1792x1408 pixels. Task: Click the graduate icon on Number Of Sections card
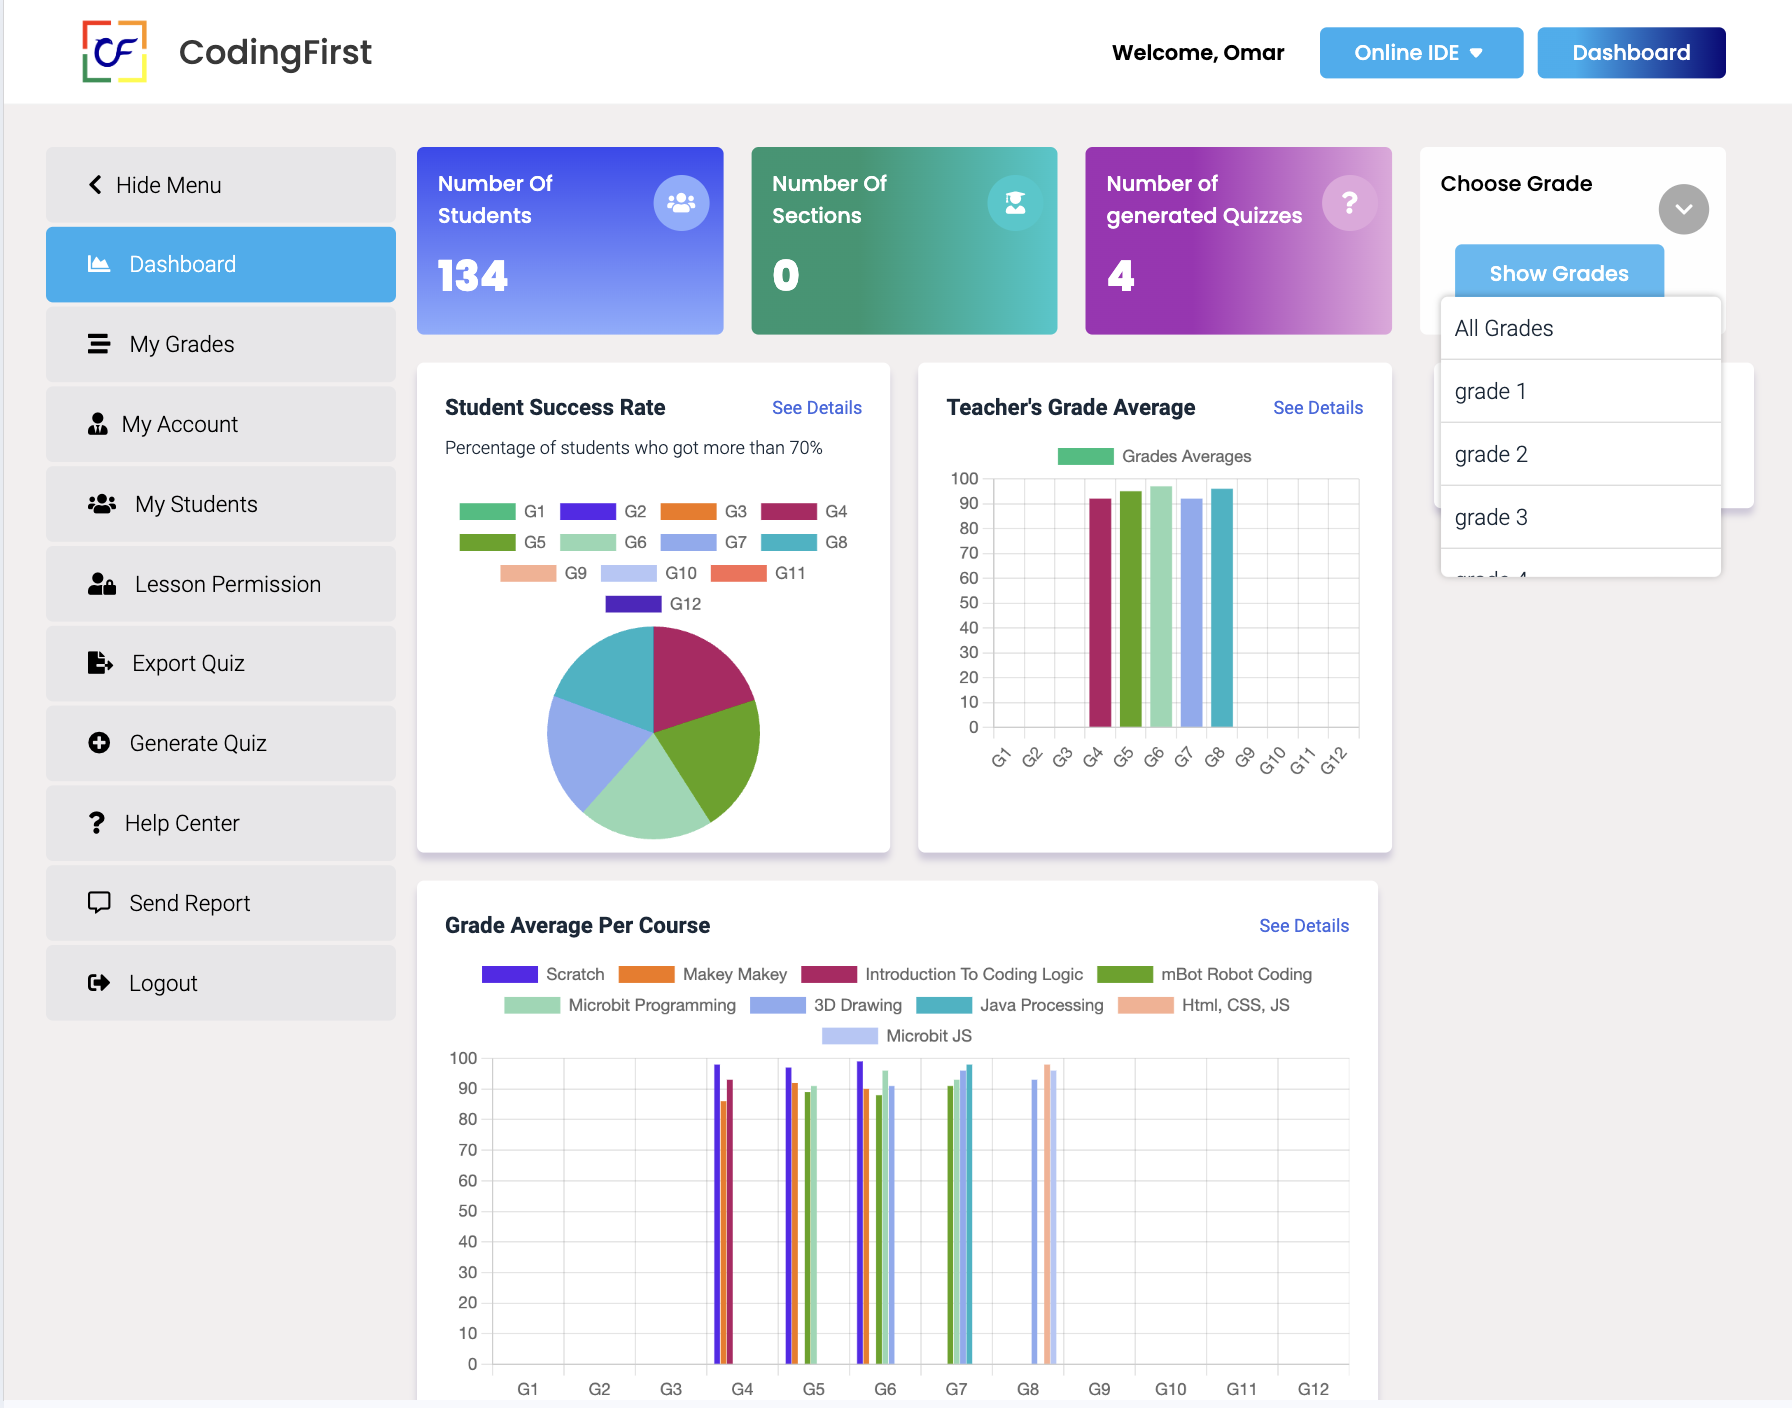1015,203
